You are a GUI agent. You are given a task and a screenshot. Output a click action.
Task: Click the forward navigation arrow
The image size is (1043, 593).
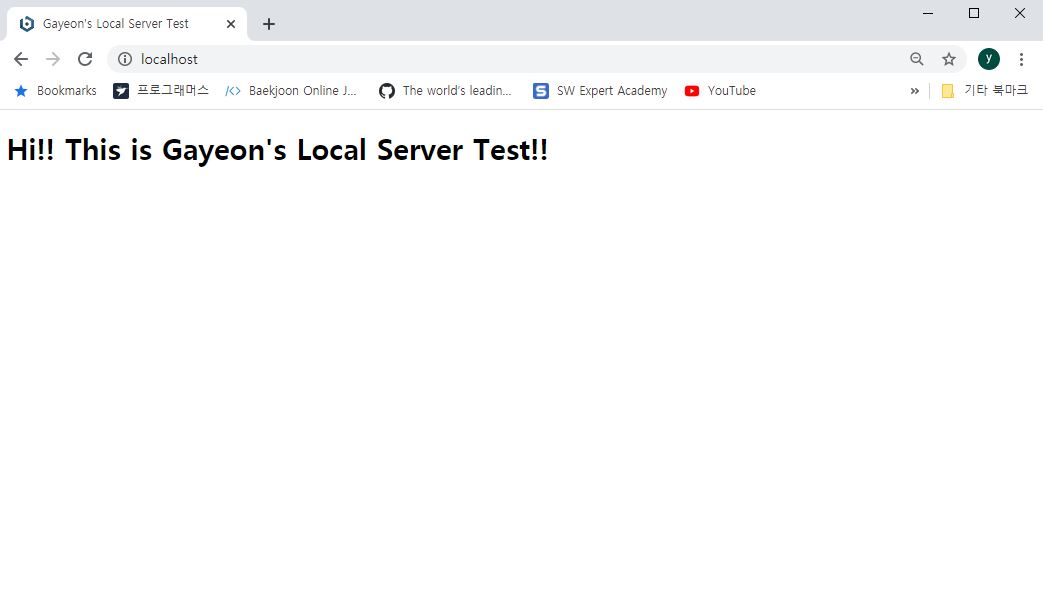[52, 59]
